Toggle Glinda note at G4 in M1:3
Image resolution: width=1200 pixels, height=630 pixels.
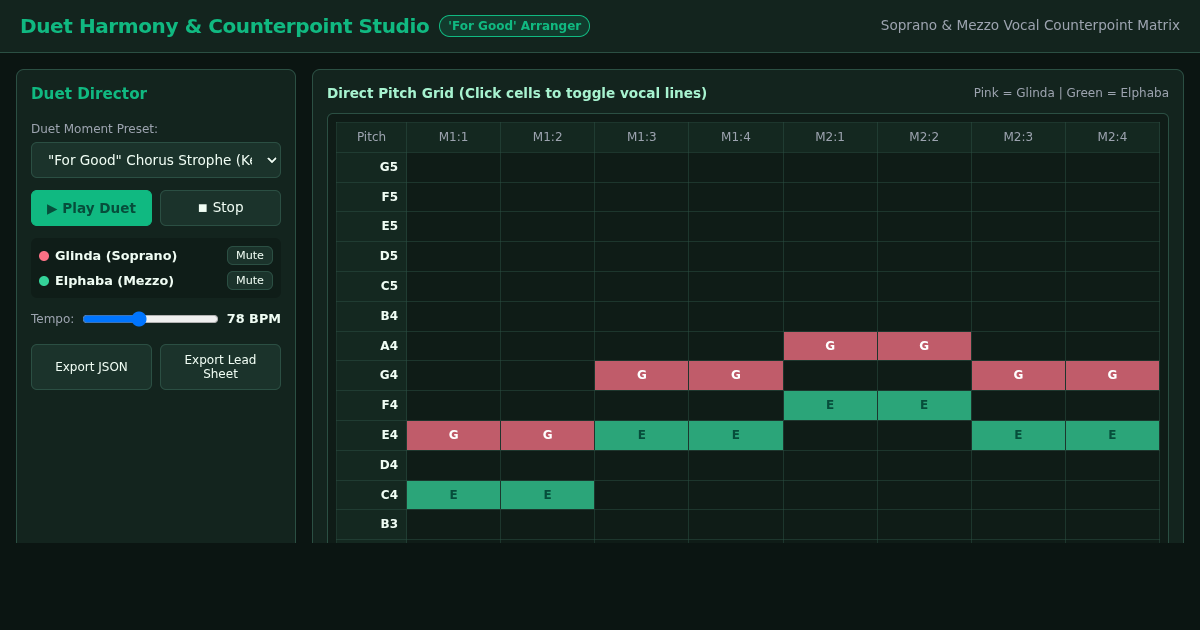(x=641, y=376)
